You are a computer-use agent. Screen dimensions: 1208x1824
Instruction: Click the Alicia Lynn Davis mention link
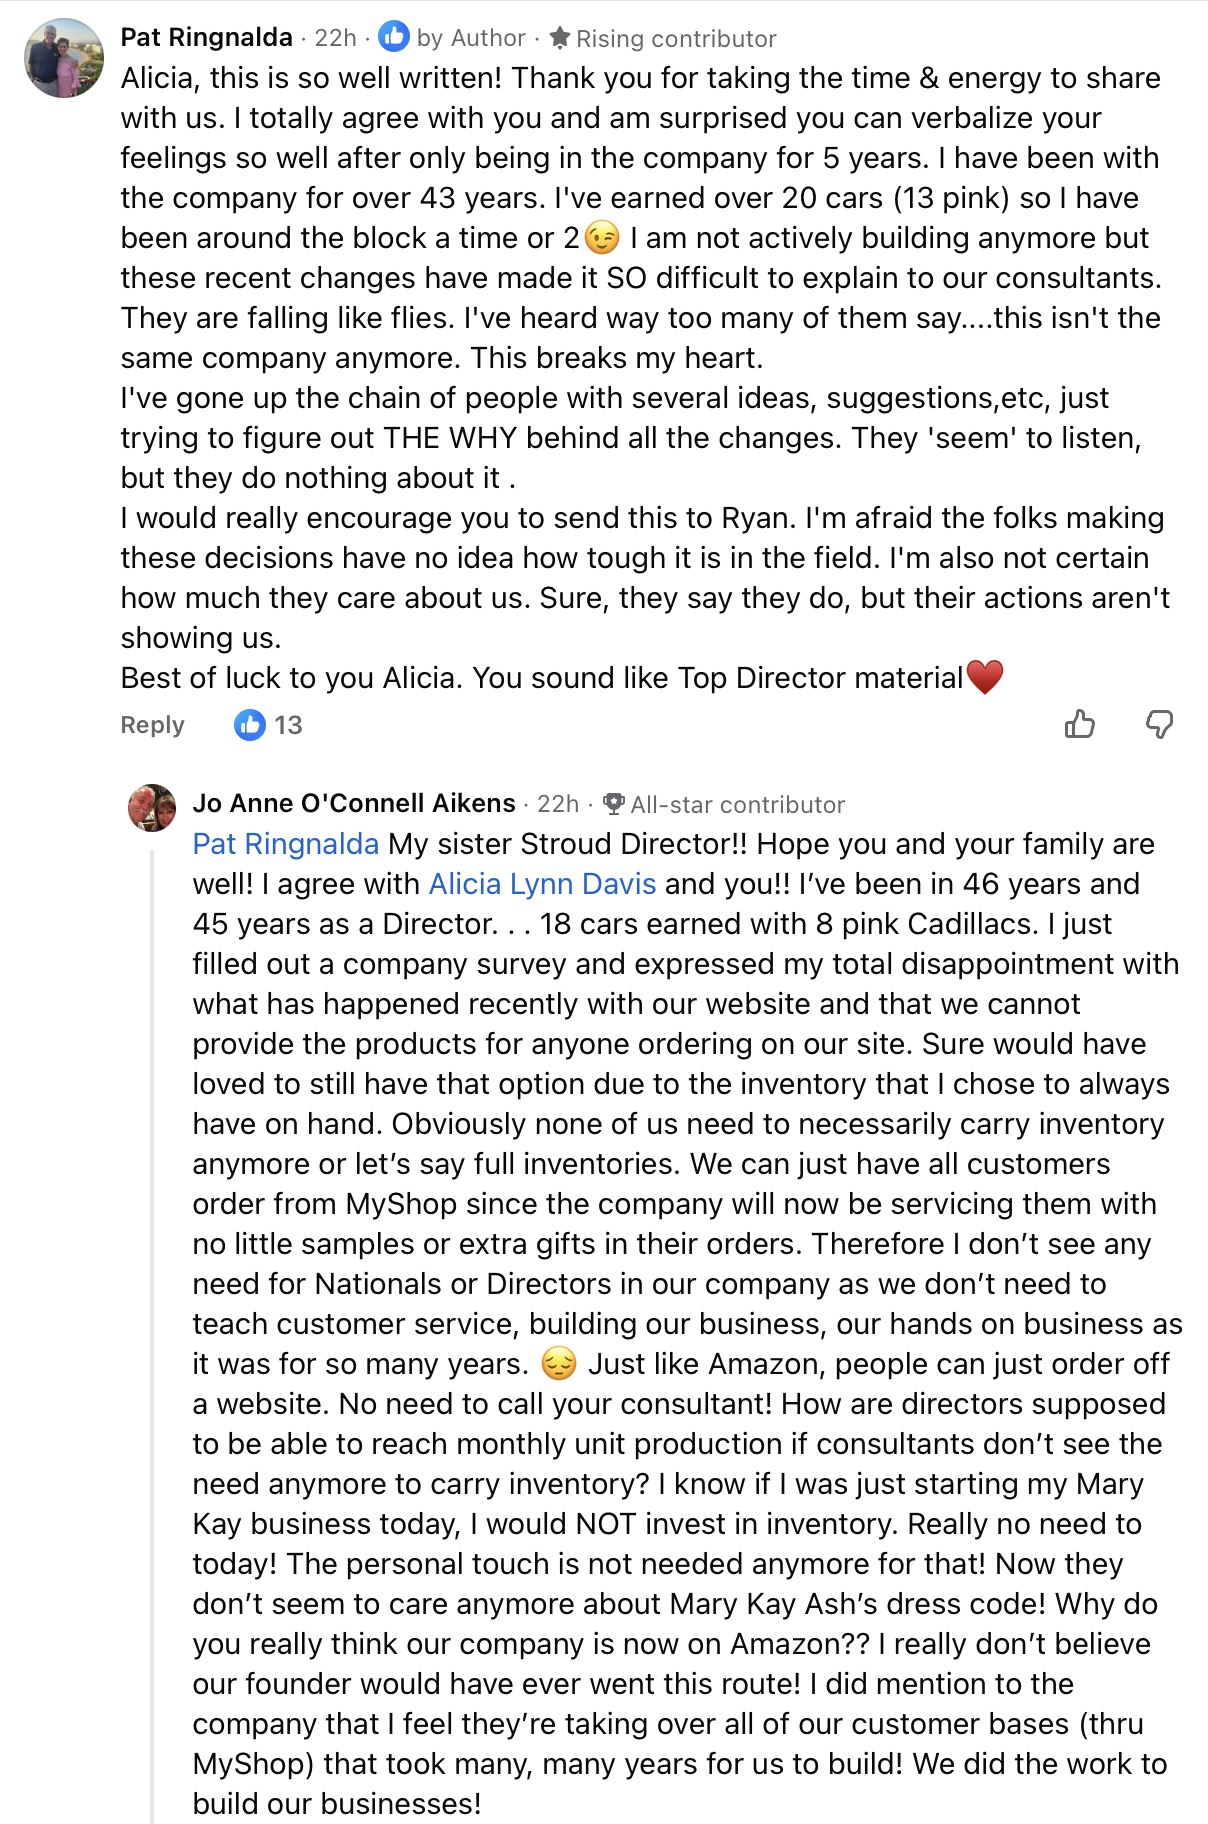tap(542, 884)
